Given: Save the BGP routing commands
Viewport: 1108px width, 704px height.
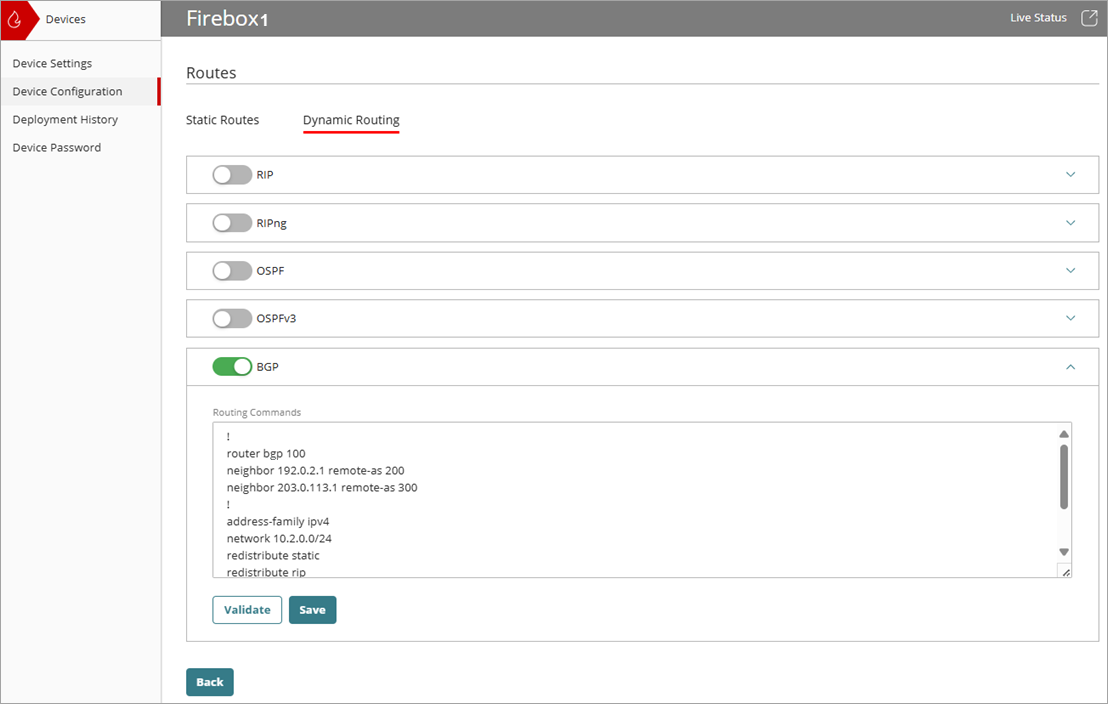Looking at the screenshot, I should coord(312,609).
